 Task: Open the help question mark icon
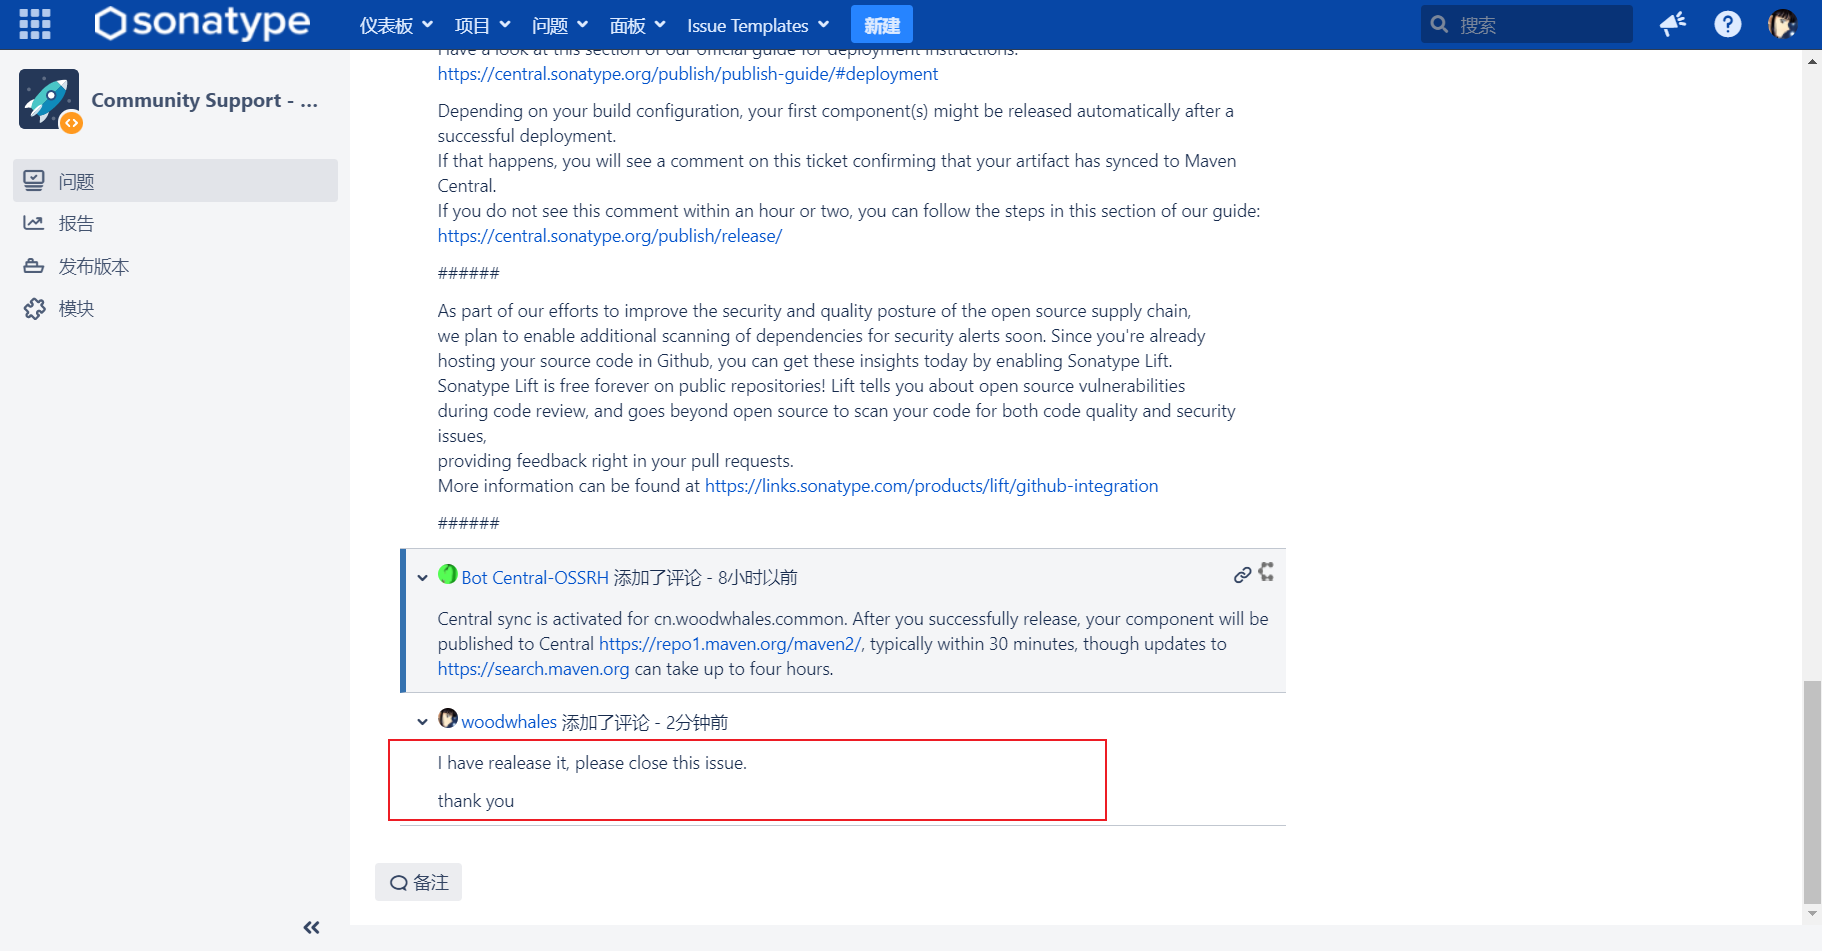[x=1728, y=24]
